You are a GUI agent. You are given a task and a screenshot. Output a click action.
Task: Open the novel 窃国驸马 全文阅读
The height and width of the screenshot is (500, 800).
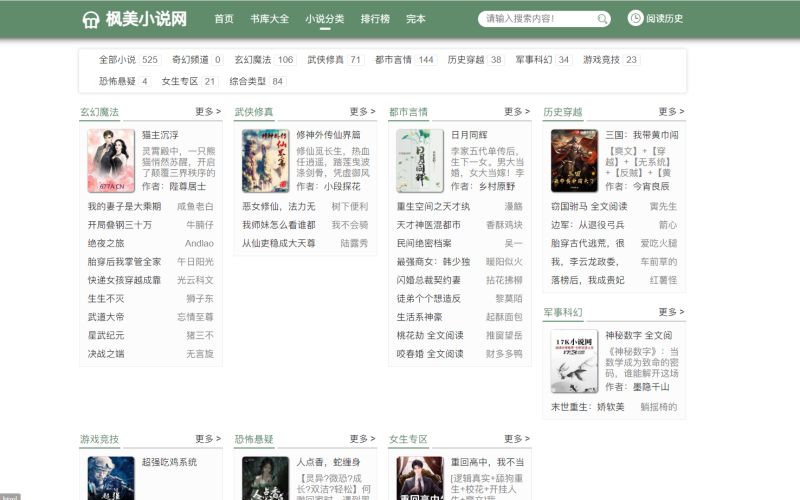(x=589, y=207)
